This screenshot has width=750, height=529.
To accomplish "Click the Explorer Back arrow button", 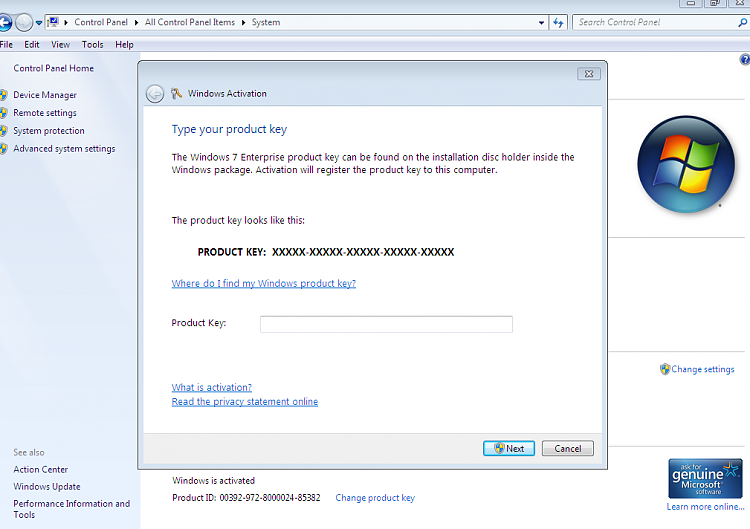I will (4, 22).
